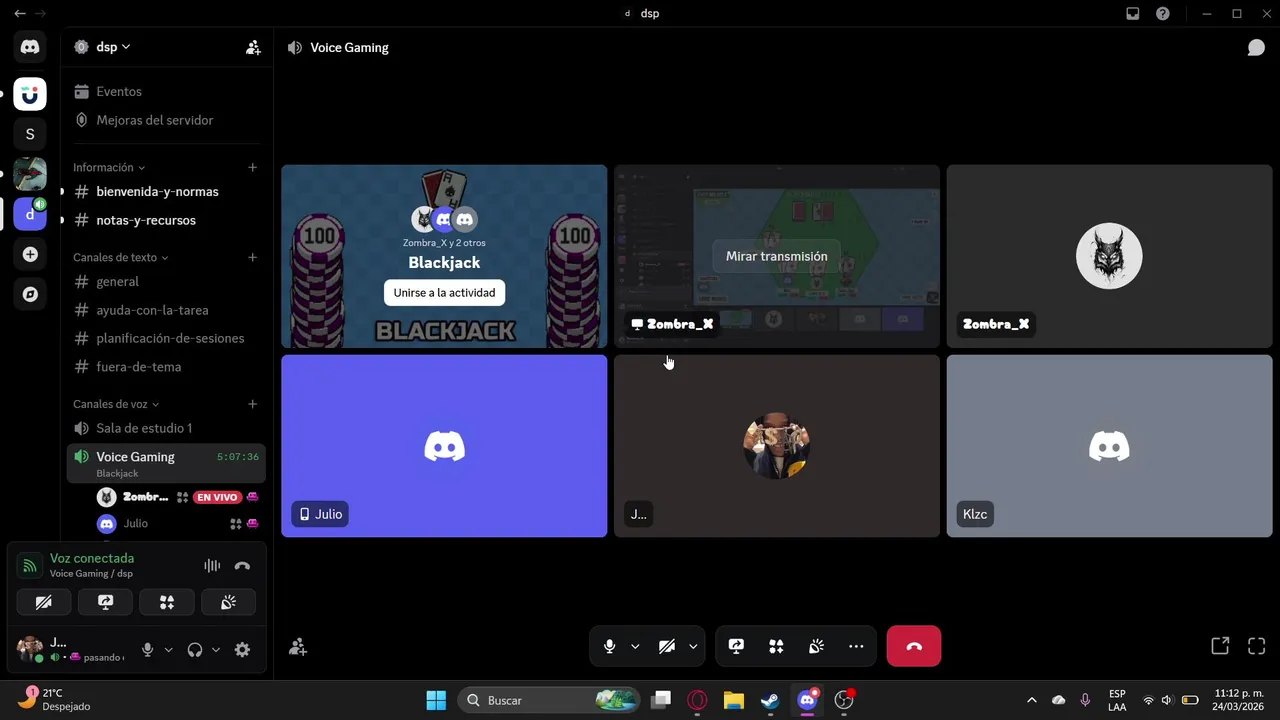Open Windows Start menu

point(437,700)
